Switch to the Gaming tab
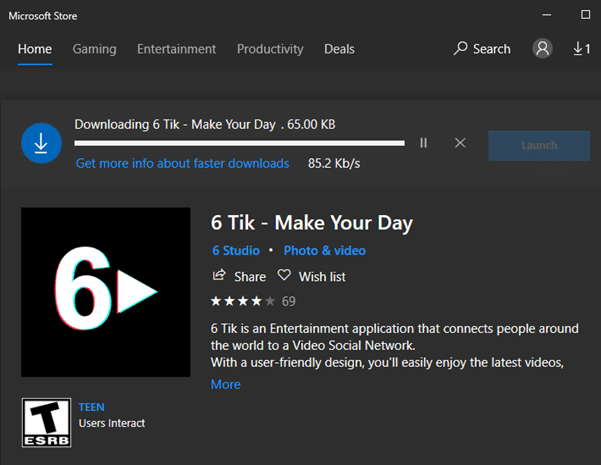The width and height of the screenshot is (601, 465). click(94, 49)
